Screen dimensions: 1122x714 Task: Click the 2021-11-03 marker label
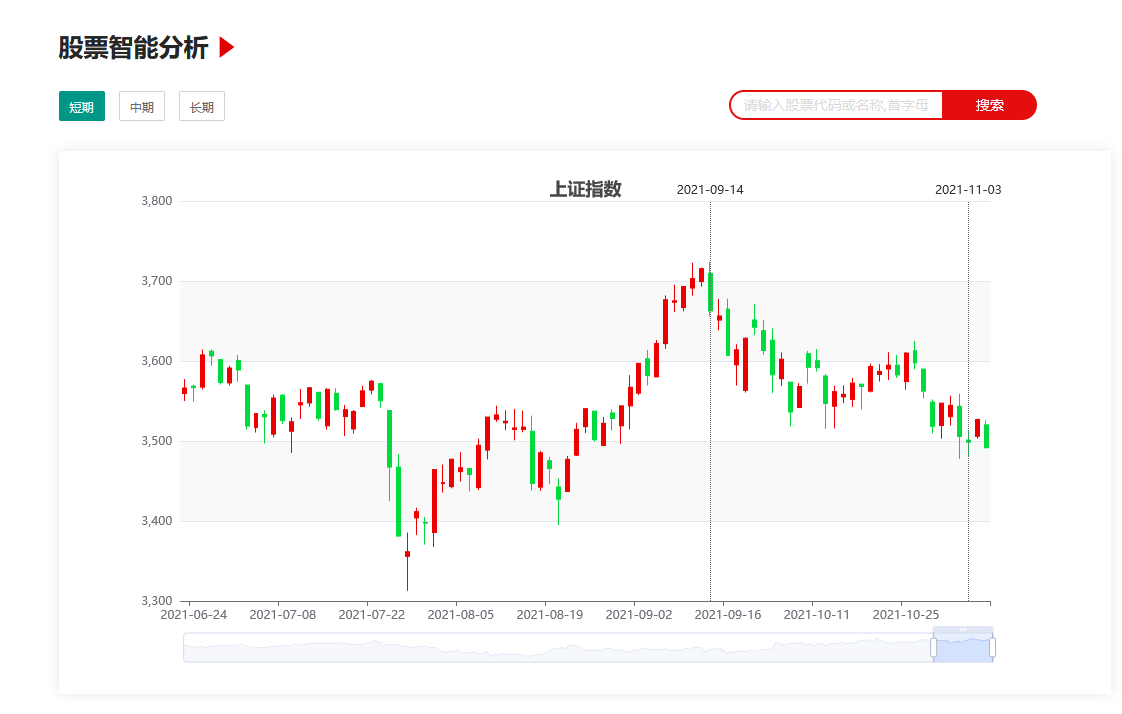pyautogui.click(x=968, y=190)
